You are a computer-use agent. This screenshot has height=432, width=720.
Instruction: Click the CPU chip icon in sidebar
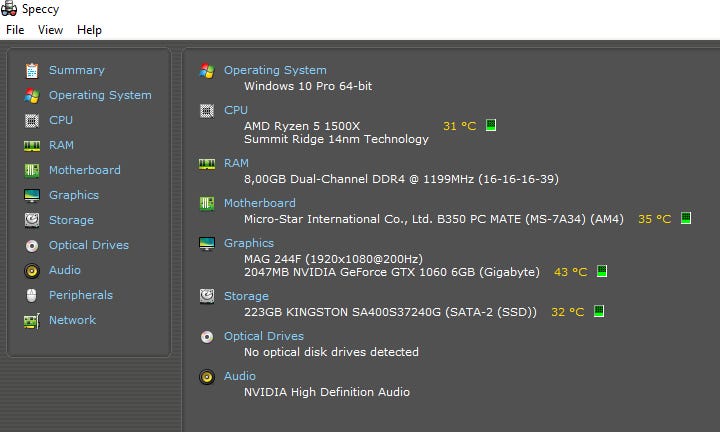[x=32, y=120]
